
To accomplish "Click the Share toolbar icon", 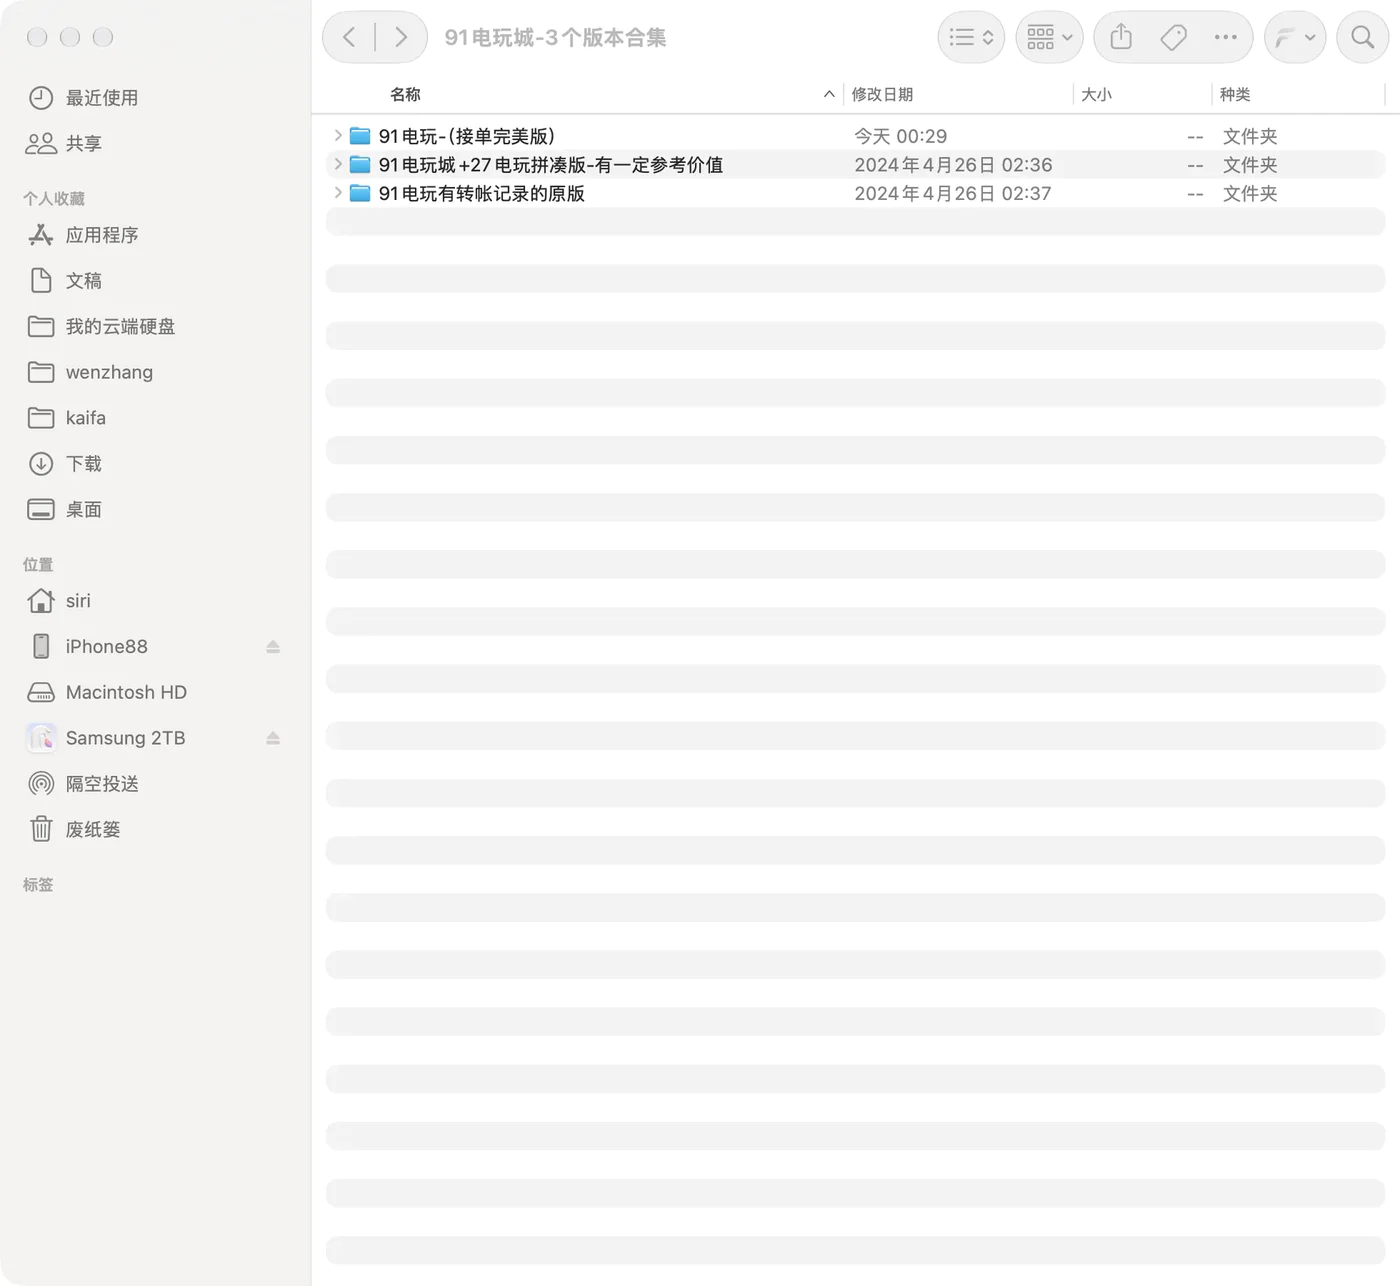I will pyautogui.click(x=1121, y=37).
